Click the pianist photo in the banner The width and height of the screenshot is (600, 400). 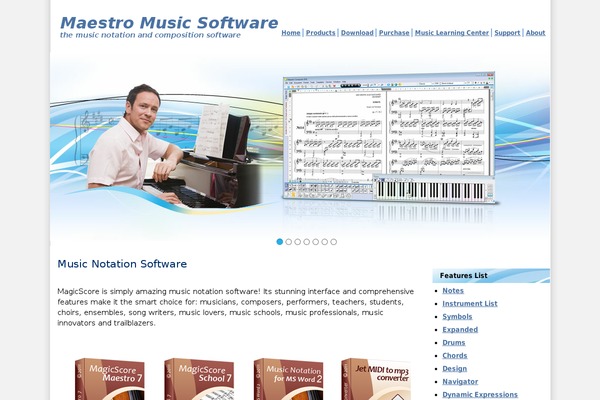174,146
